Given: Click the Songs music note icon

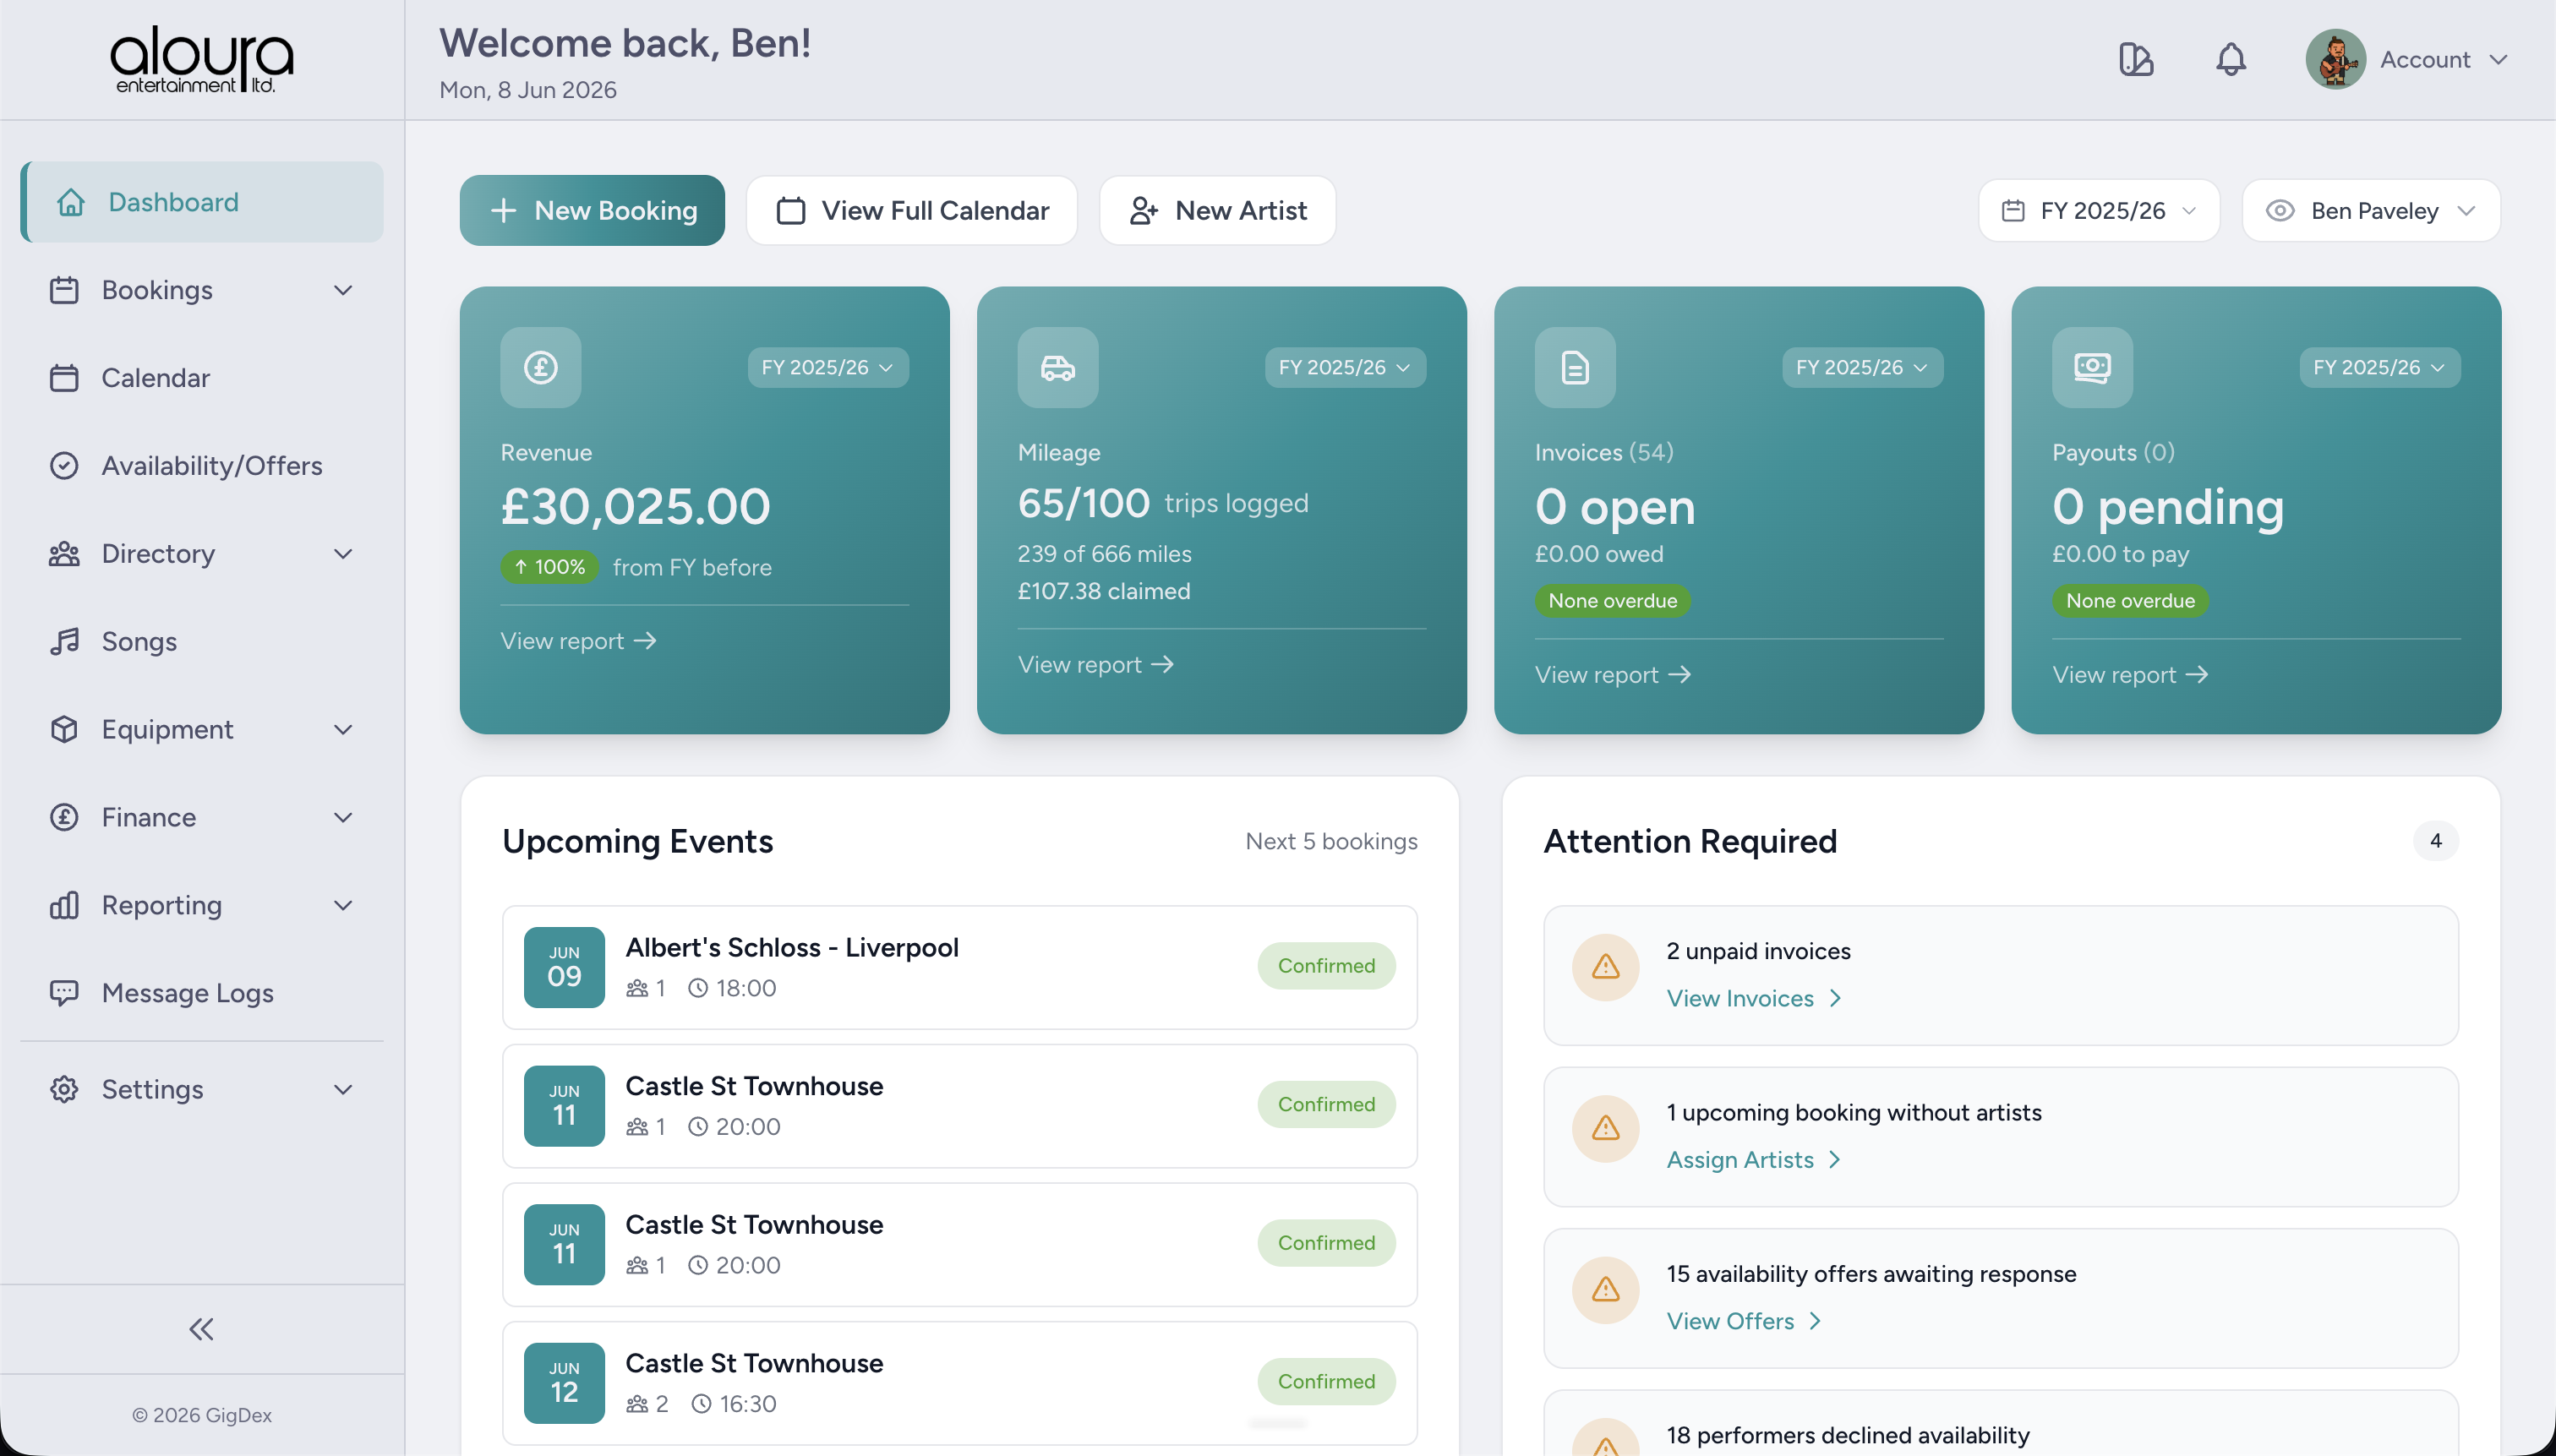Looking at the screenshot, I should tap(64, 642).
